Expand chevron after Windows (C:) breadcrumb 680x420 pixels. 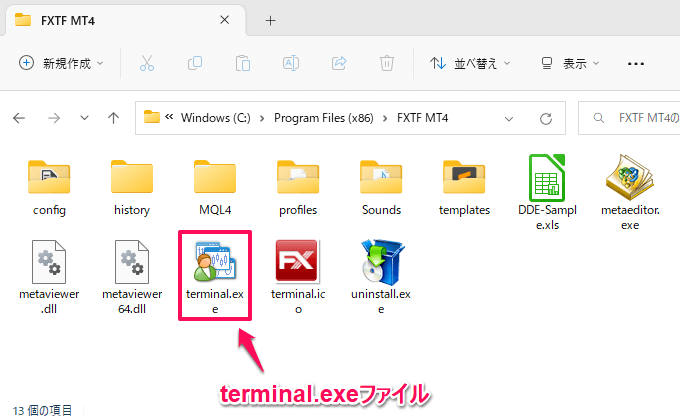click(262, 118)
